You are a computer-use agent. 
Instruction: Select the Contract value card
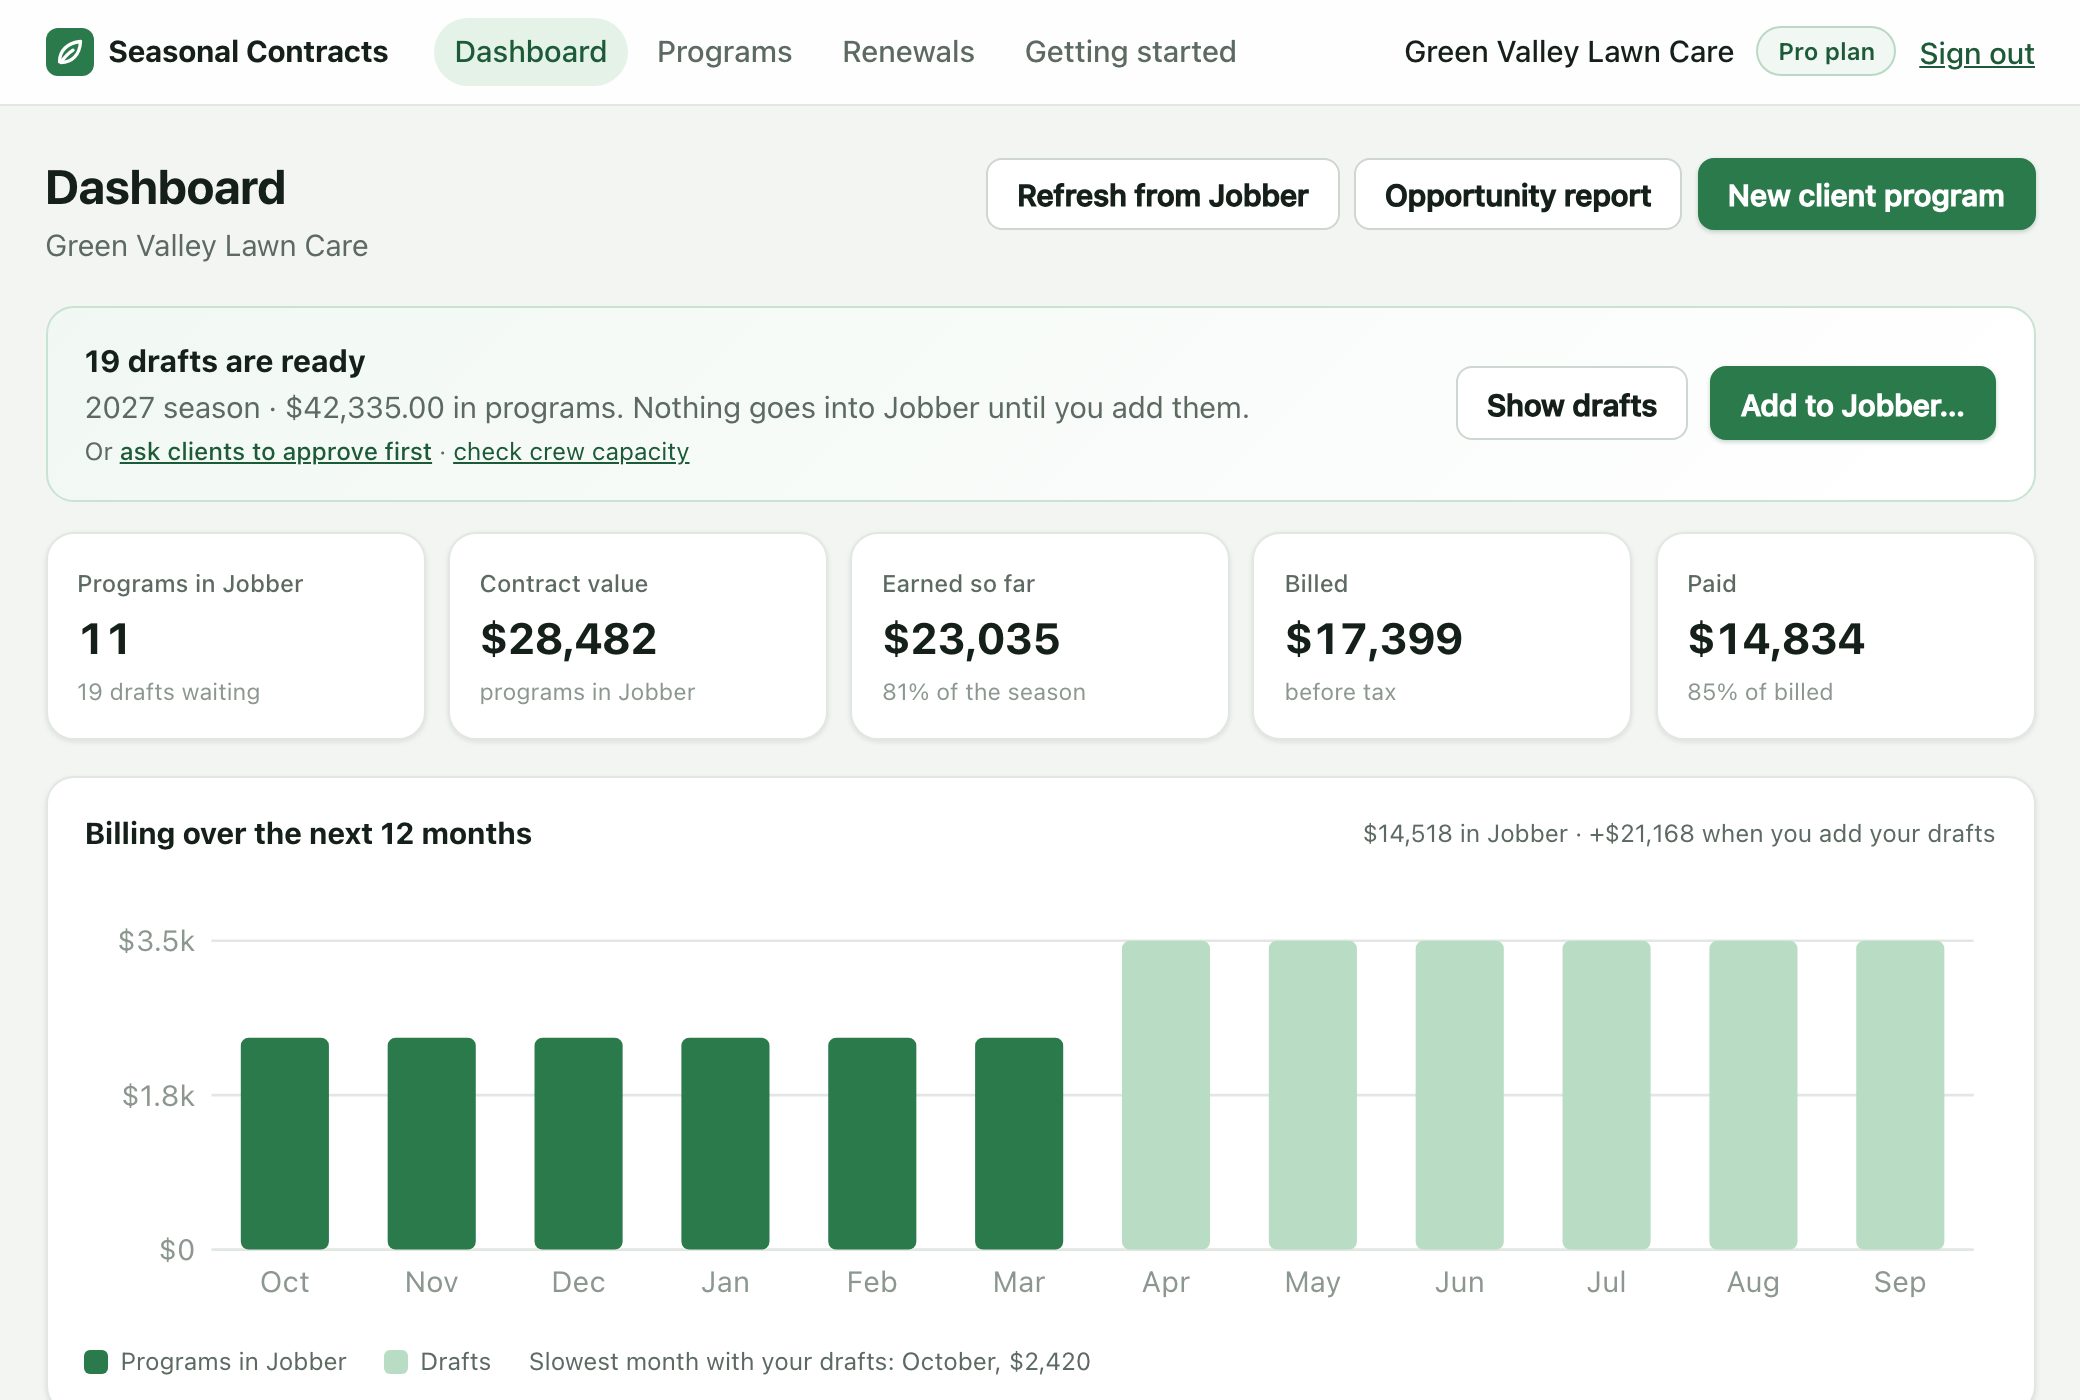[638, 636]
